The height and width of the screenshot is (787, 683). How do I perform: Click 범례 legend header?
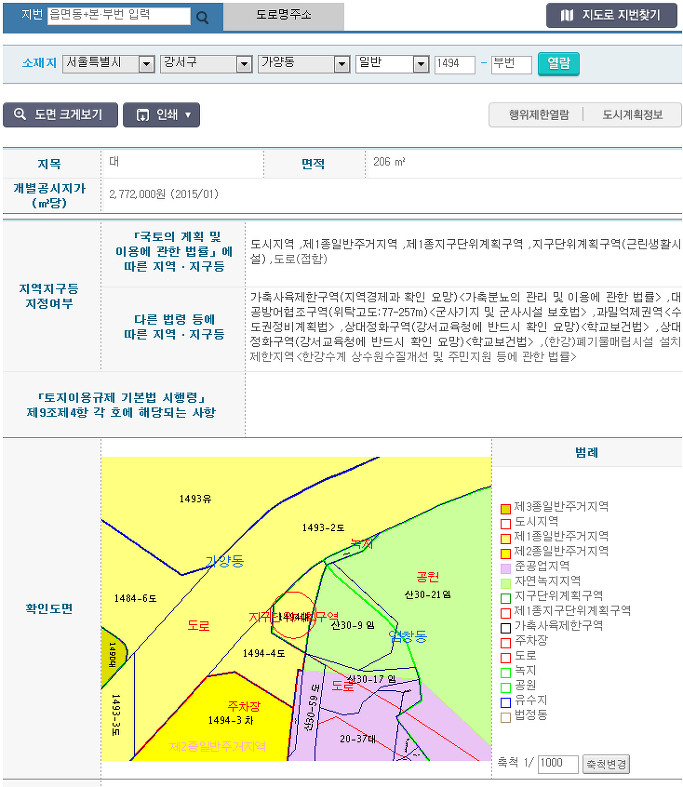(587, 452)
